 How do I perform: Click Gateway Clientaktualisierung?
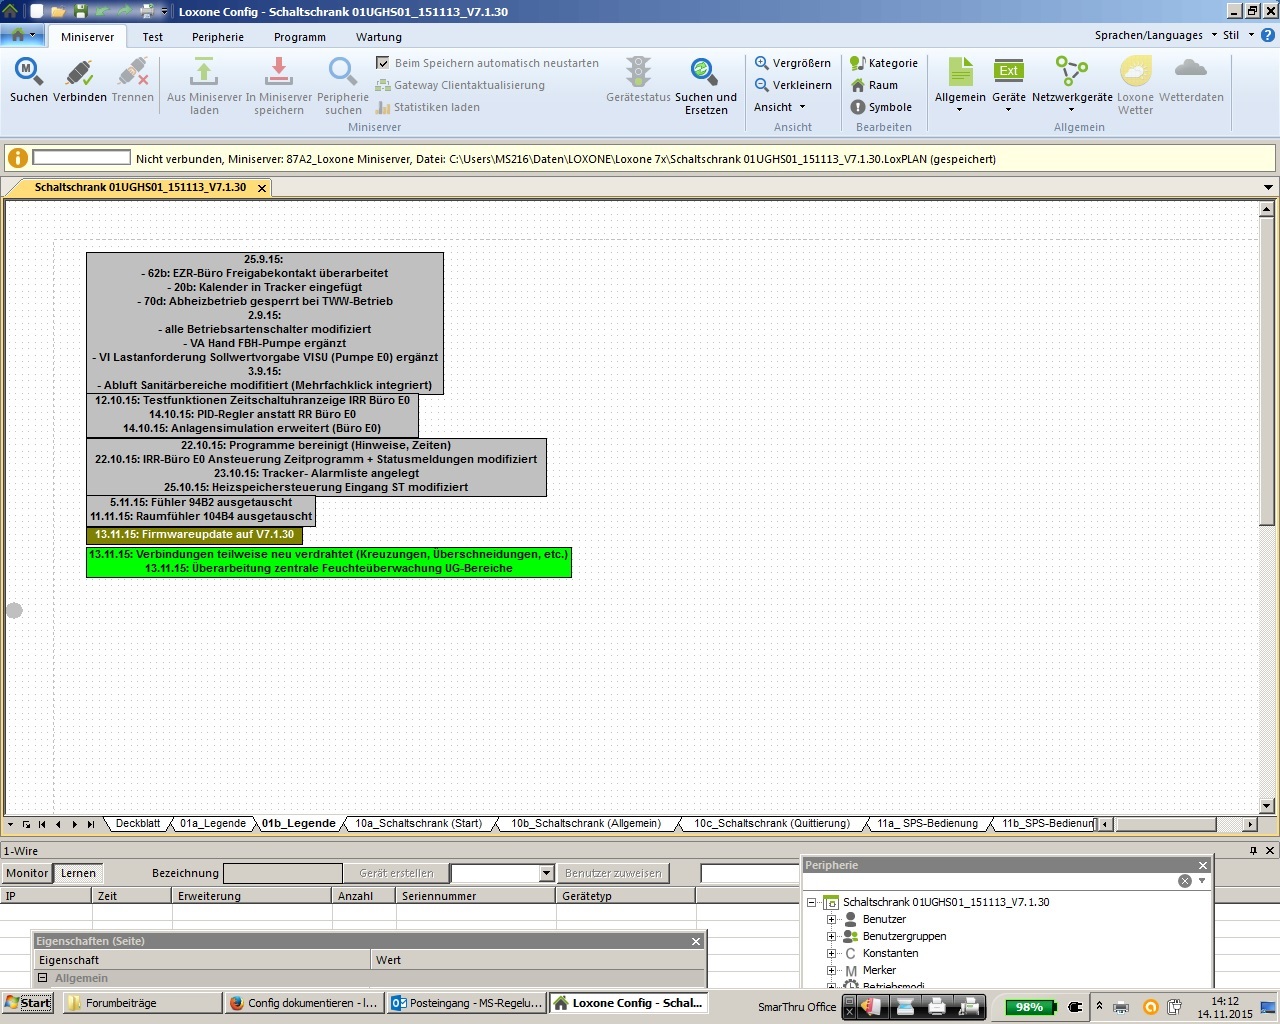[x=460, y=85]
